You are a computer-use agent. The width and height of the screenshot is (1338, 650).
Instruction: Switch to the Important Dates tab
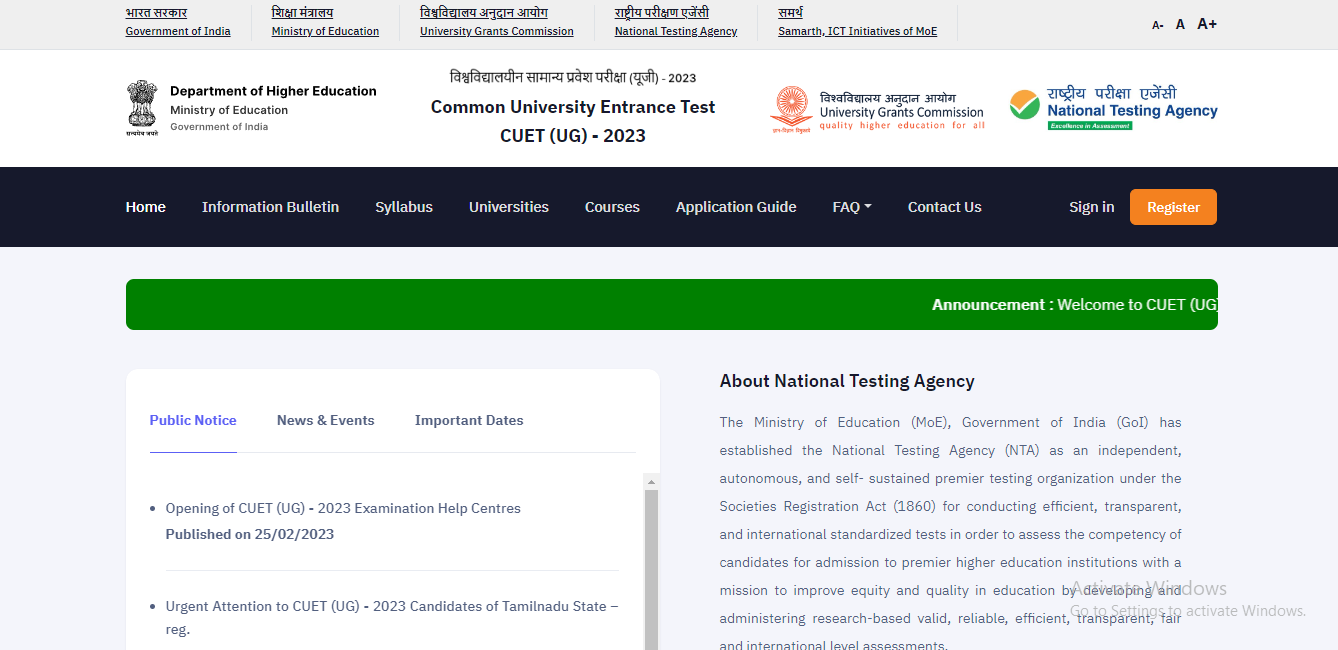[x=469, y=420]
